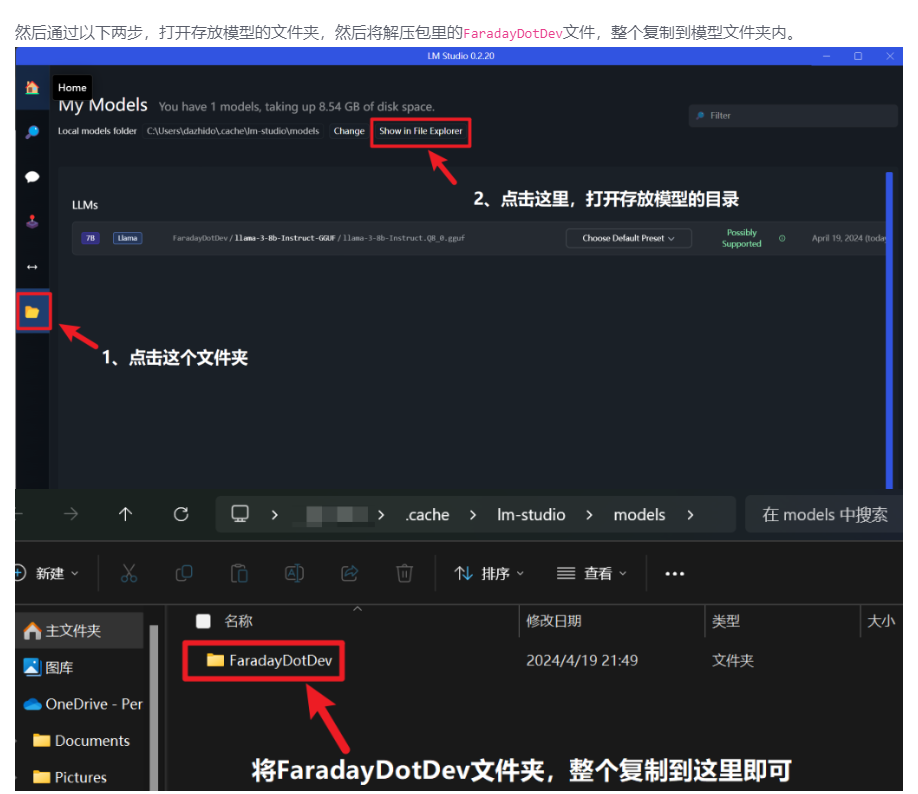Viewport: 918px width, 794px height.
Task: Click the Local Server double-arrow sidebar icon
Action: pos(32,267)
